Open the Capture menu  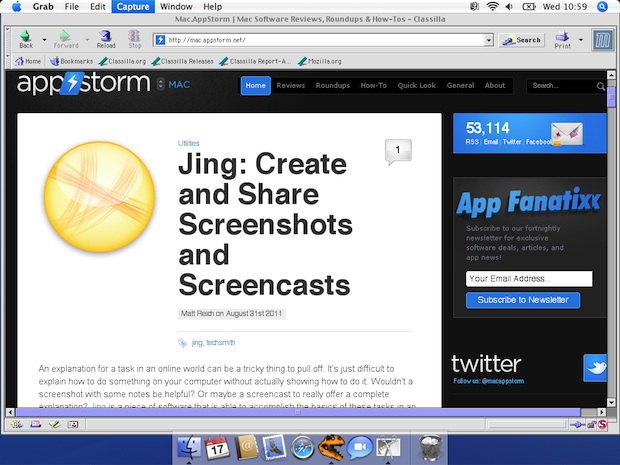[133, 6]
